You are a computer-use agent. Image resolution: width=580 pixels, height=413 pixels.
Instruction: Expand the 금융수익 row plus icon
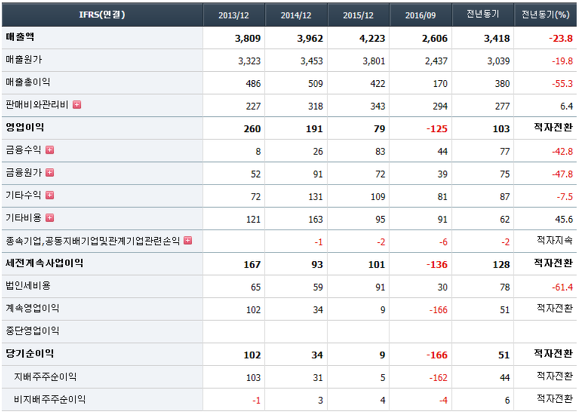(50, 150)
